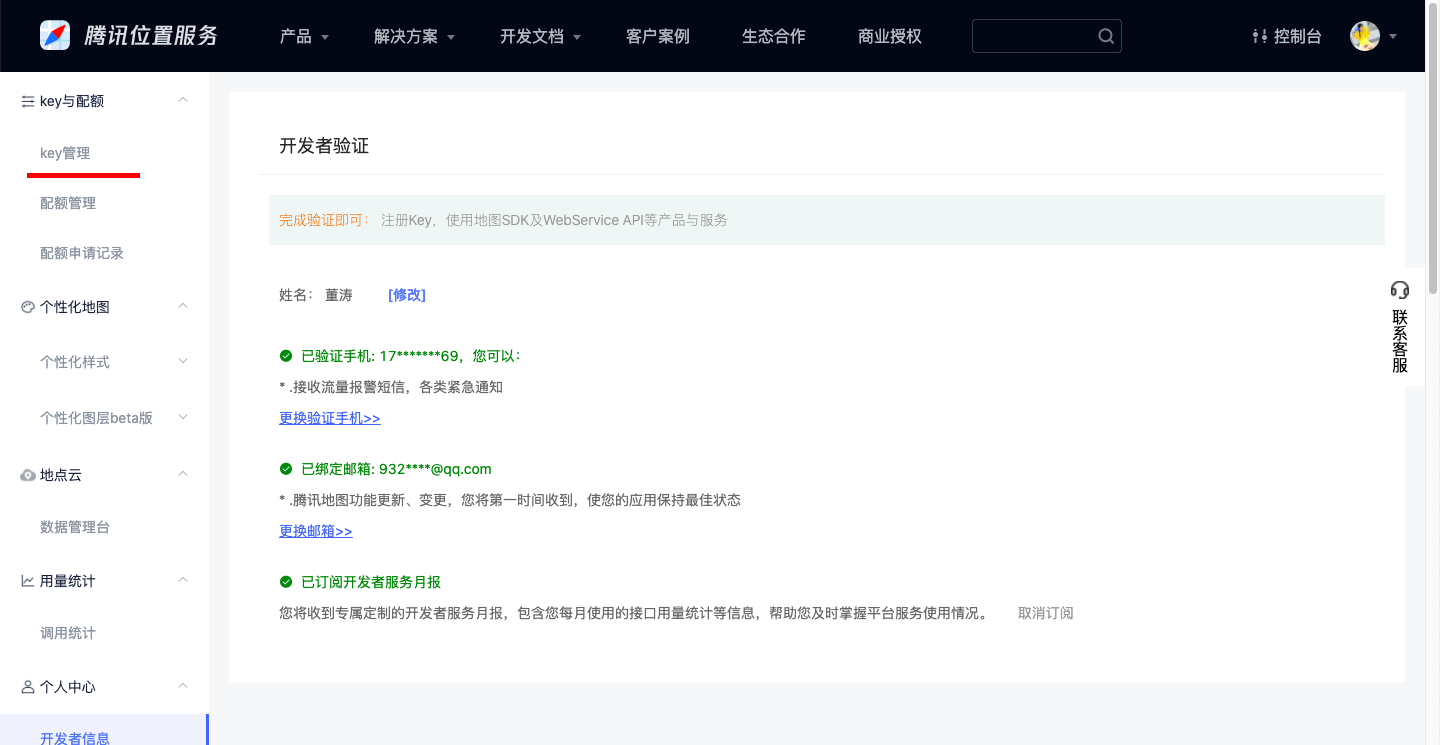
Task: Collapse the 地点云 sidebar section
Action: tap(183, 474)
